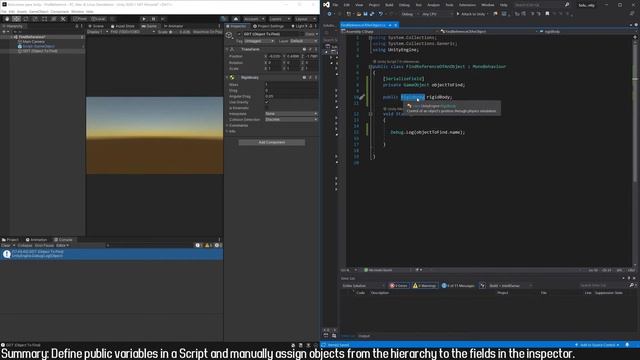Open custom editor tools in Unity
Screen dimensions: 640x360
[63, 19]
